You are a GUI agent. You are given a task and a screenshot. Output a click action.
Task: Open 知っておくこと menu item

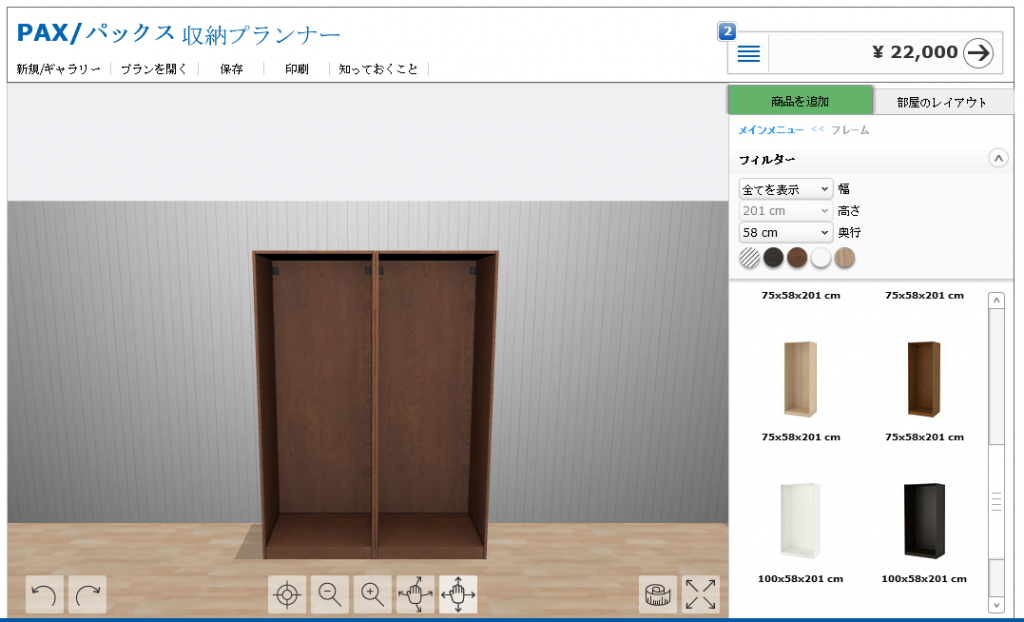point(378,69)
